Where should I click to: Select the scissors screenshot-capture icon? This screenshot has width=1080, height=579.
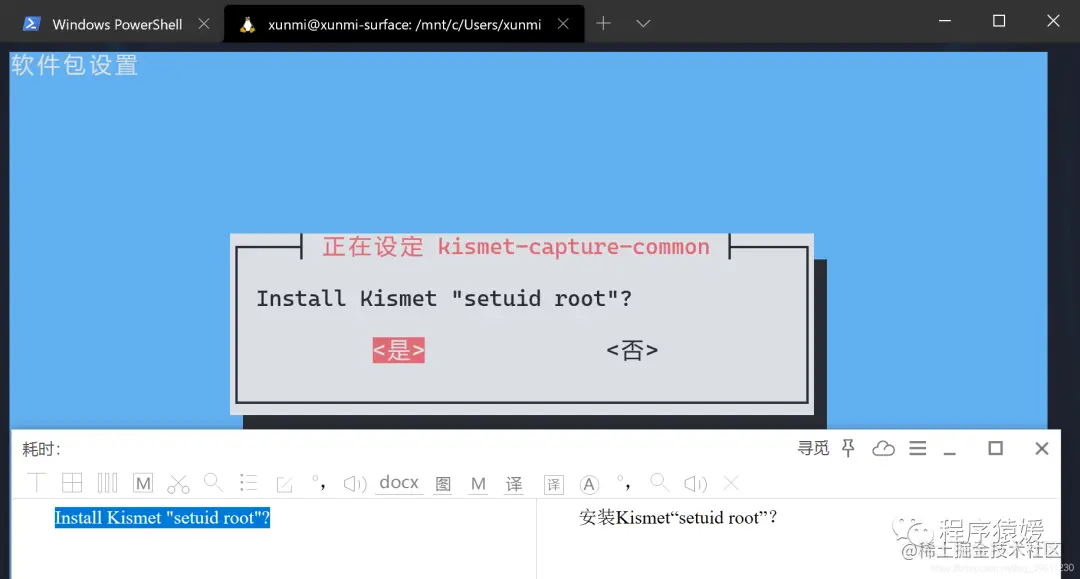[x=177, y=483]
